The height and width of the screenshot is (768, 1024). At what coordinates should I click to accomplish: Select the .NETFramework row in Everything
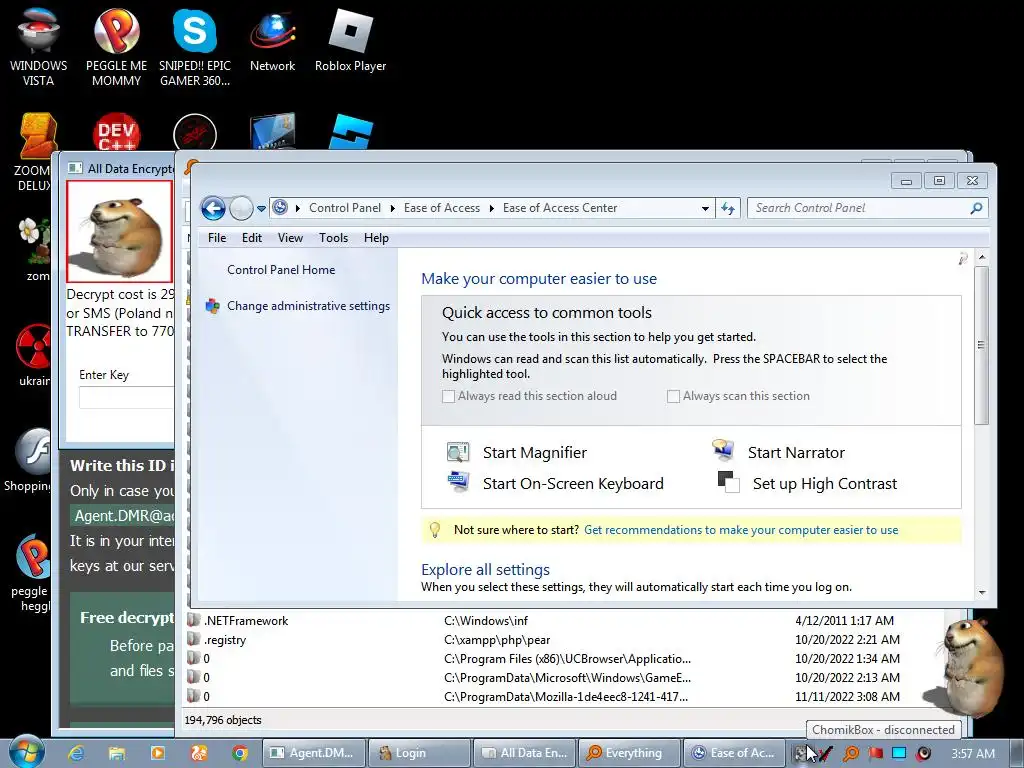point(563,620)
